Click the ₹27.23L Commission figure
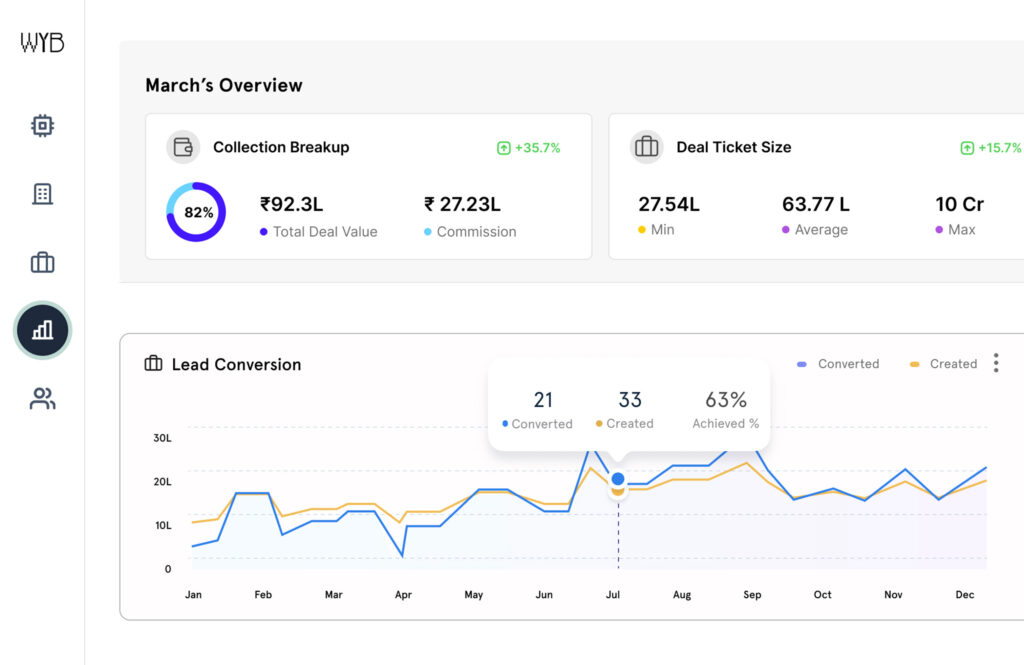 (x=462, y=204)
